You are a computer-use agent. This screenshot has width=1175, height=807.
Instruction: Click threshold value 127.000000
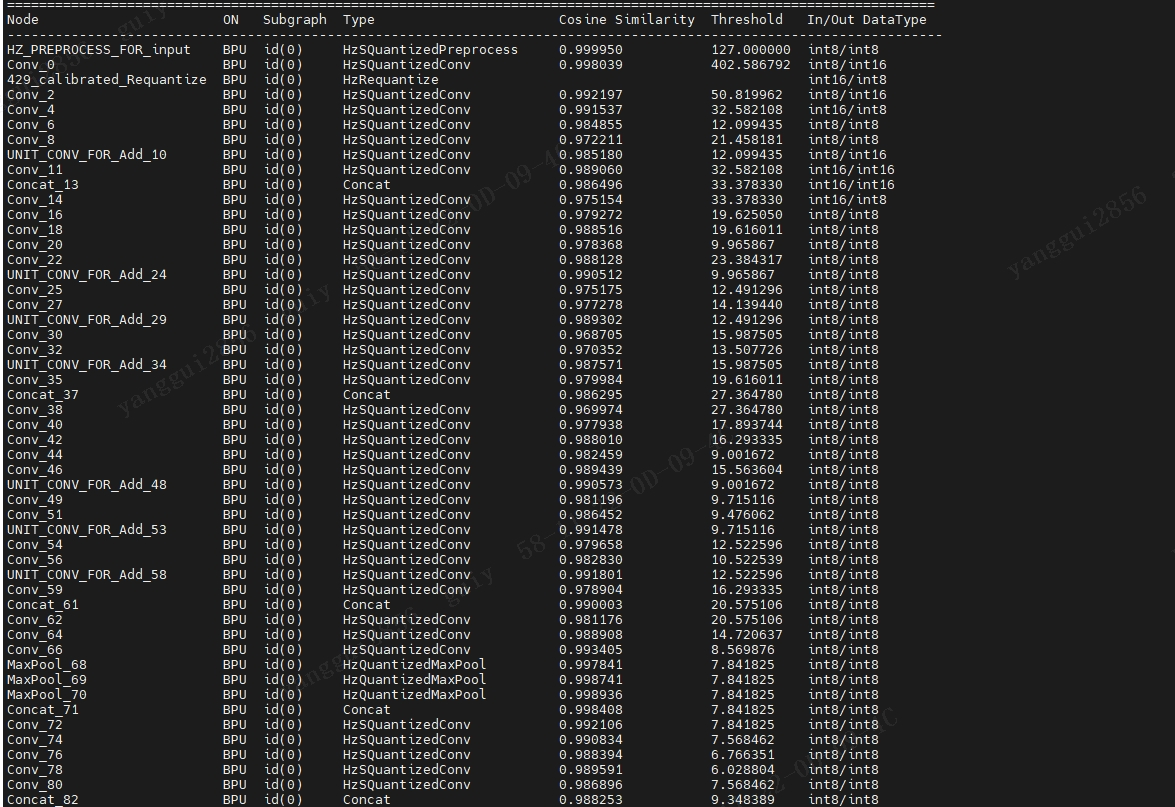click(x=750, y=50)
